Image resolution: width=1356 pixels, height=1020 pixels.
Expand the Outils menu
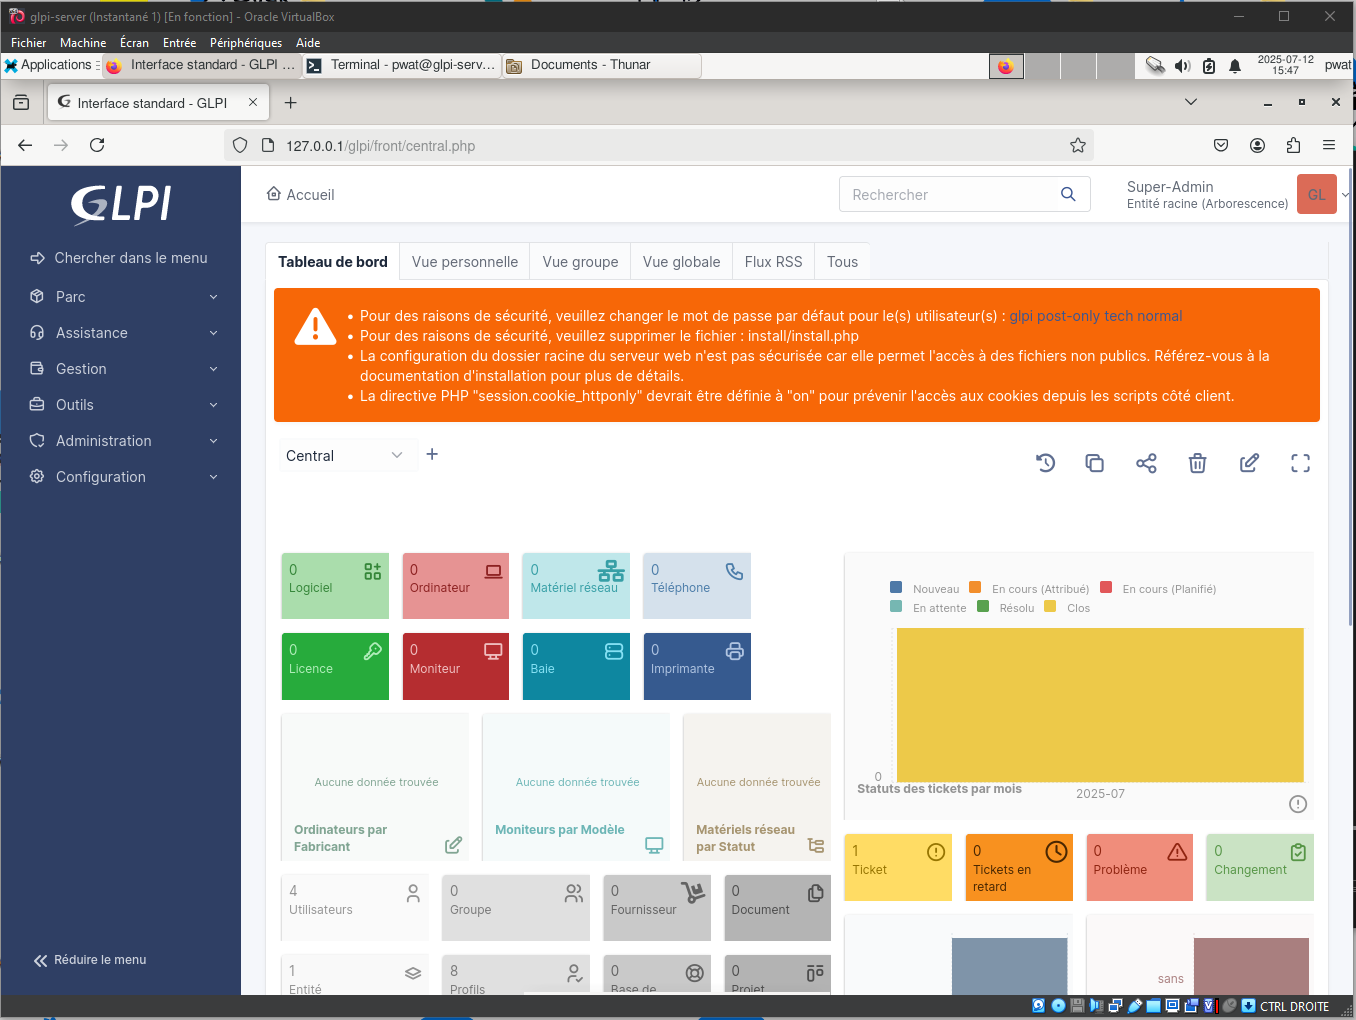[124, 405]
